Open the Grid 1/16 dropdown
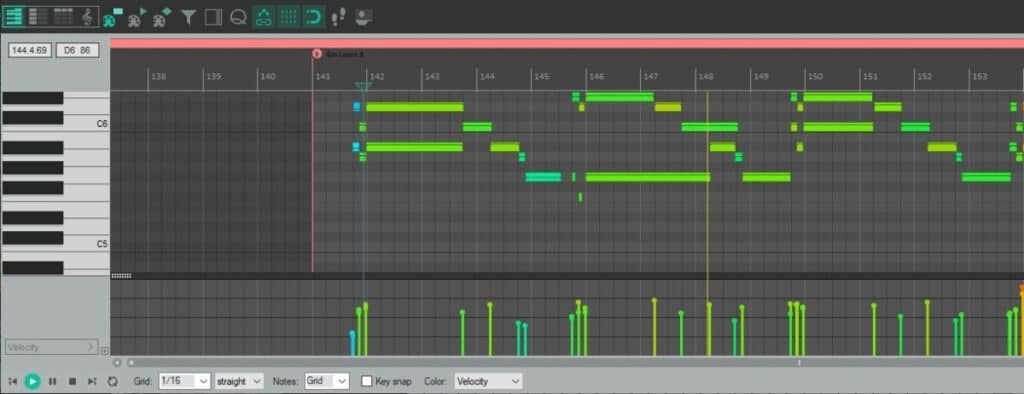Screen dimensions: 1024x394 coord(184,381)
